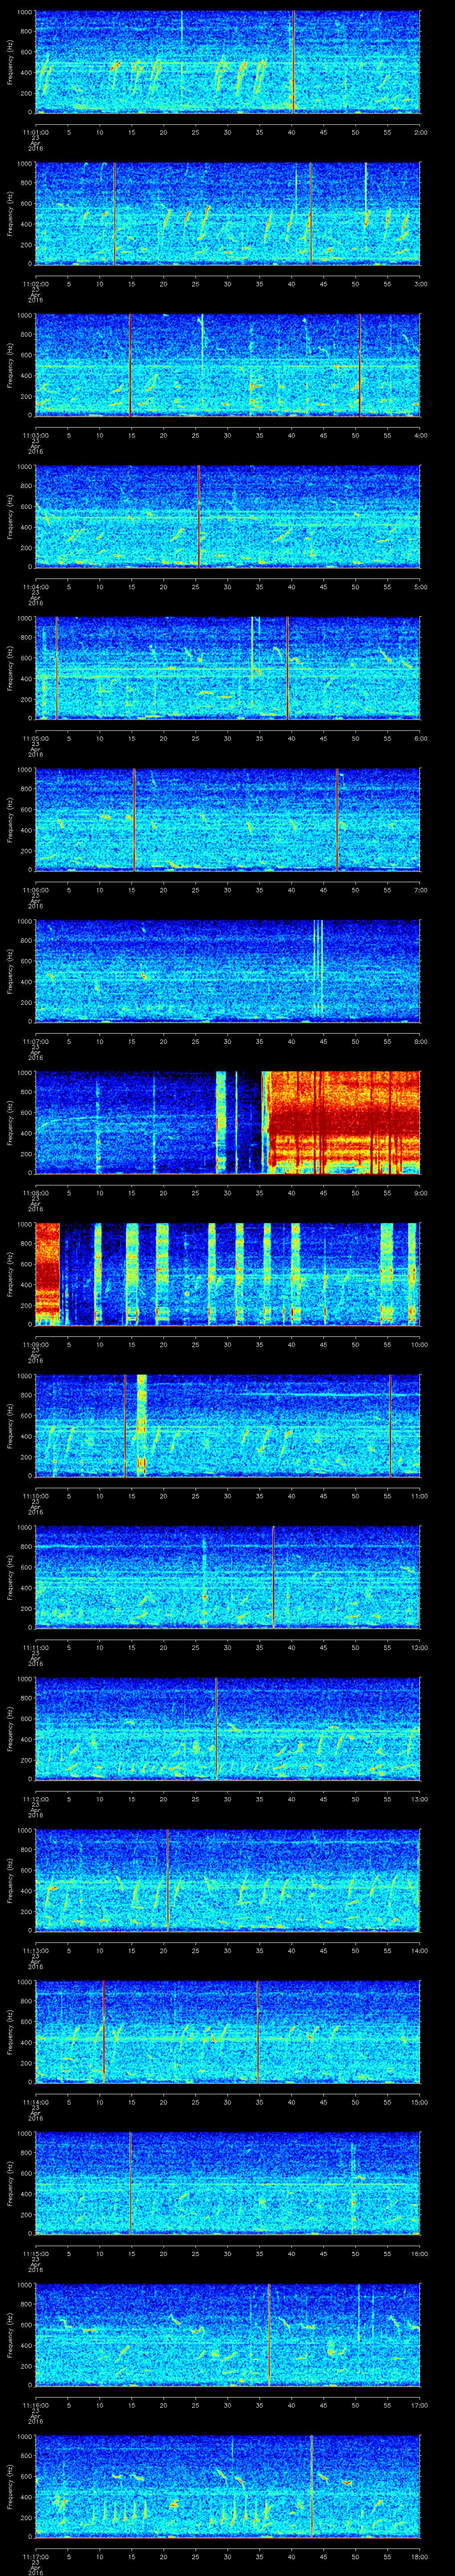Click the red spike near 55 s in 11:10:00 spectrogram
The width and height of the screenshot is (455, 2576).
[390, 1425]
